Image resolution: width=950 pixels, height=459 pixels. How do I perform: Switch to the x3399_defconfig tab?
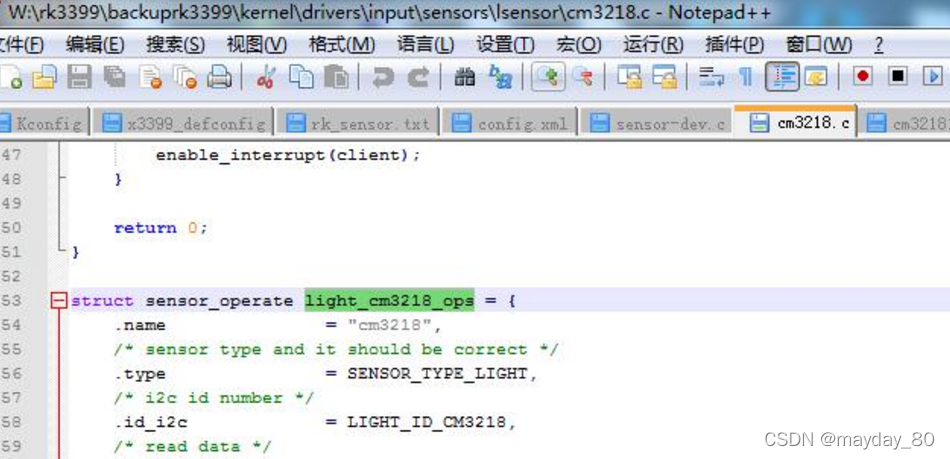(x=183, y=124)
